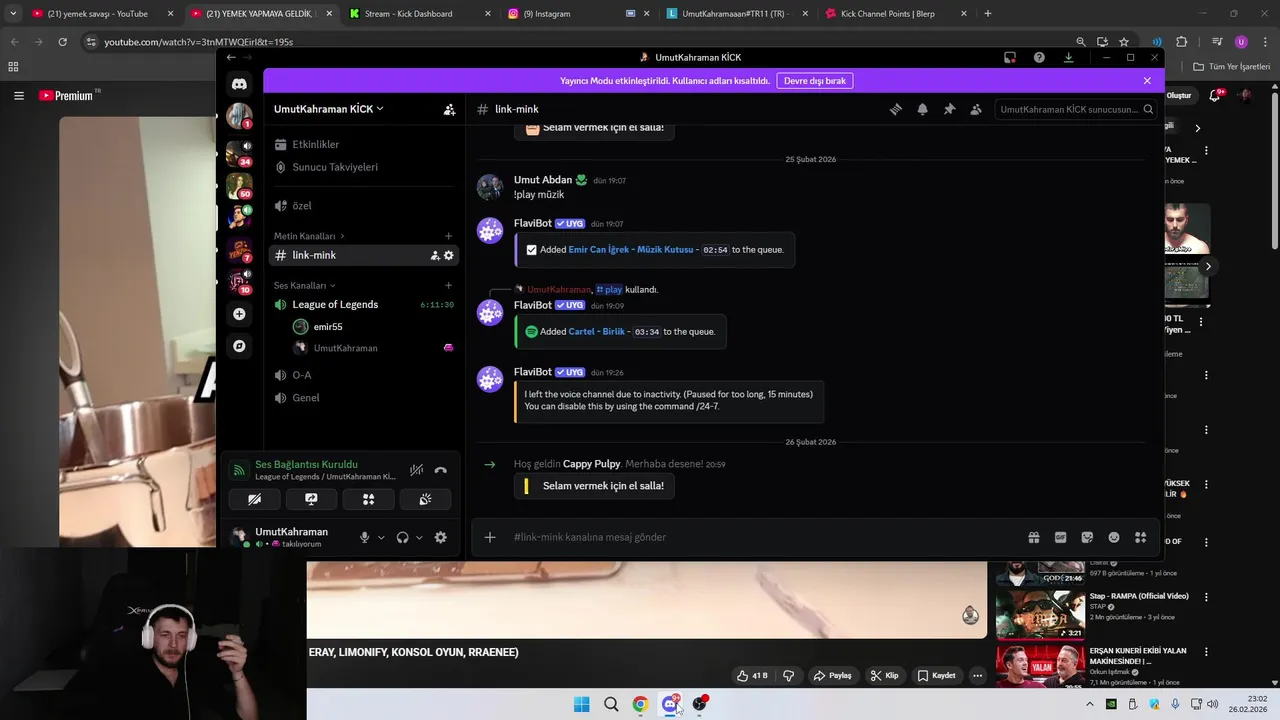This screenshot has height=720, width=1280.
Task: Open notification settings bell in Discord header
Action: coord(922,109)
